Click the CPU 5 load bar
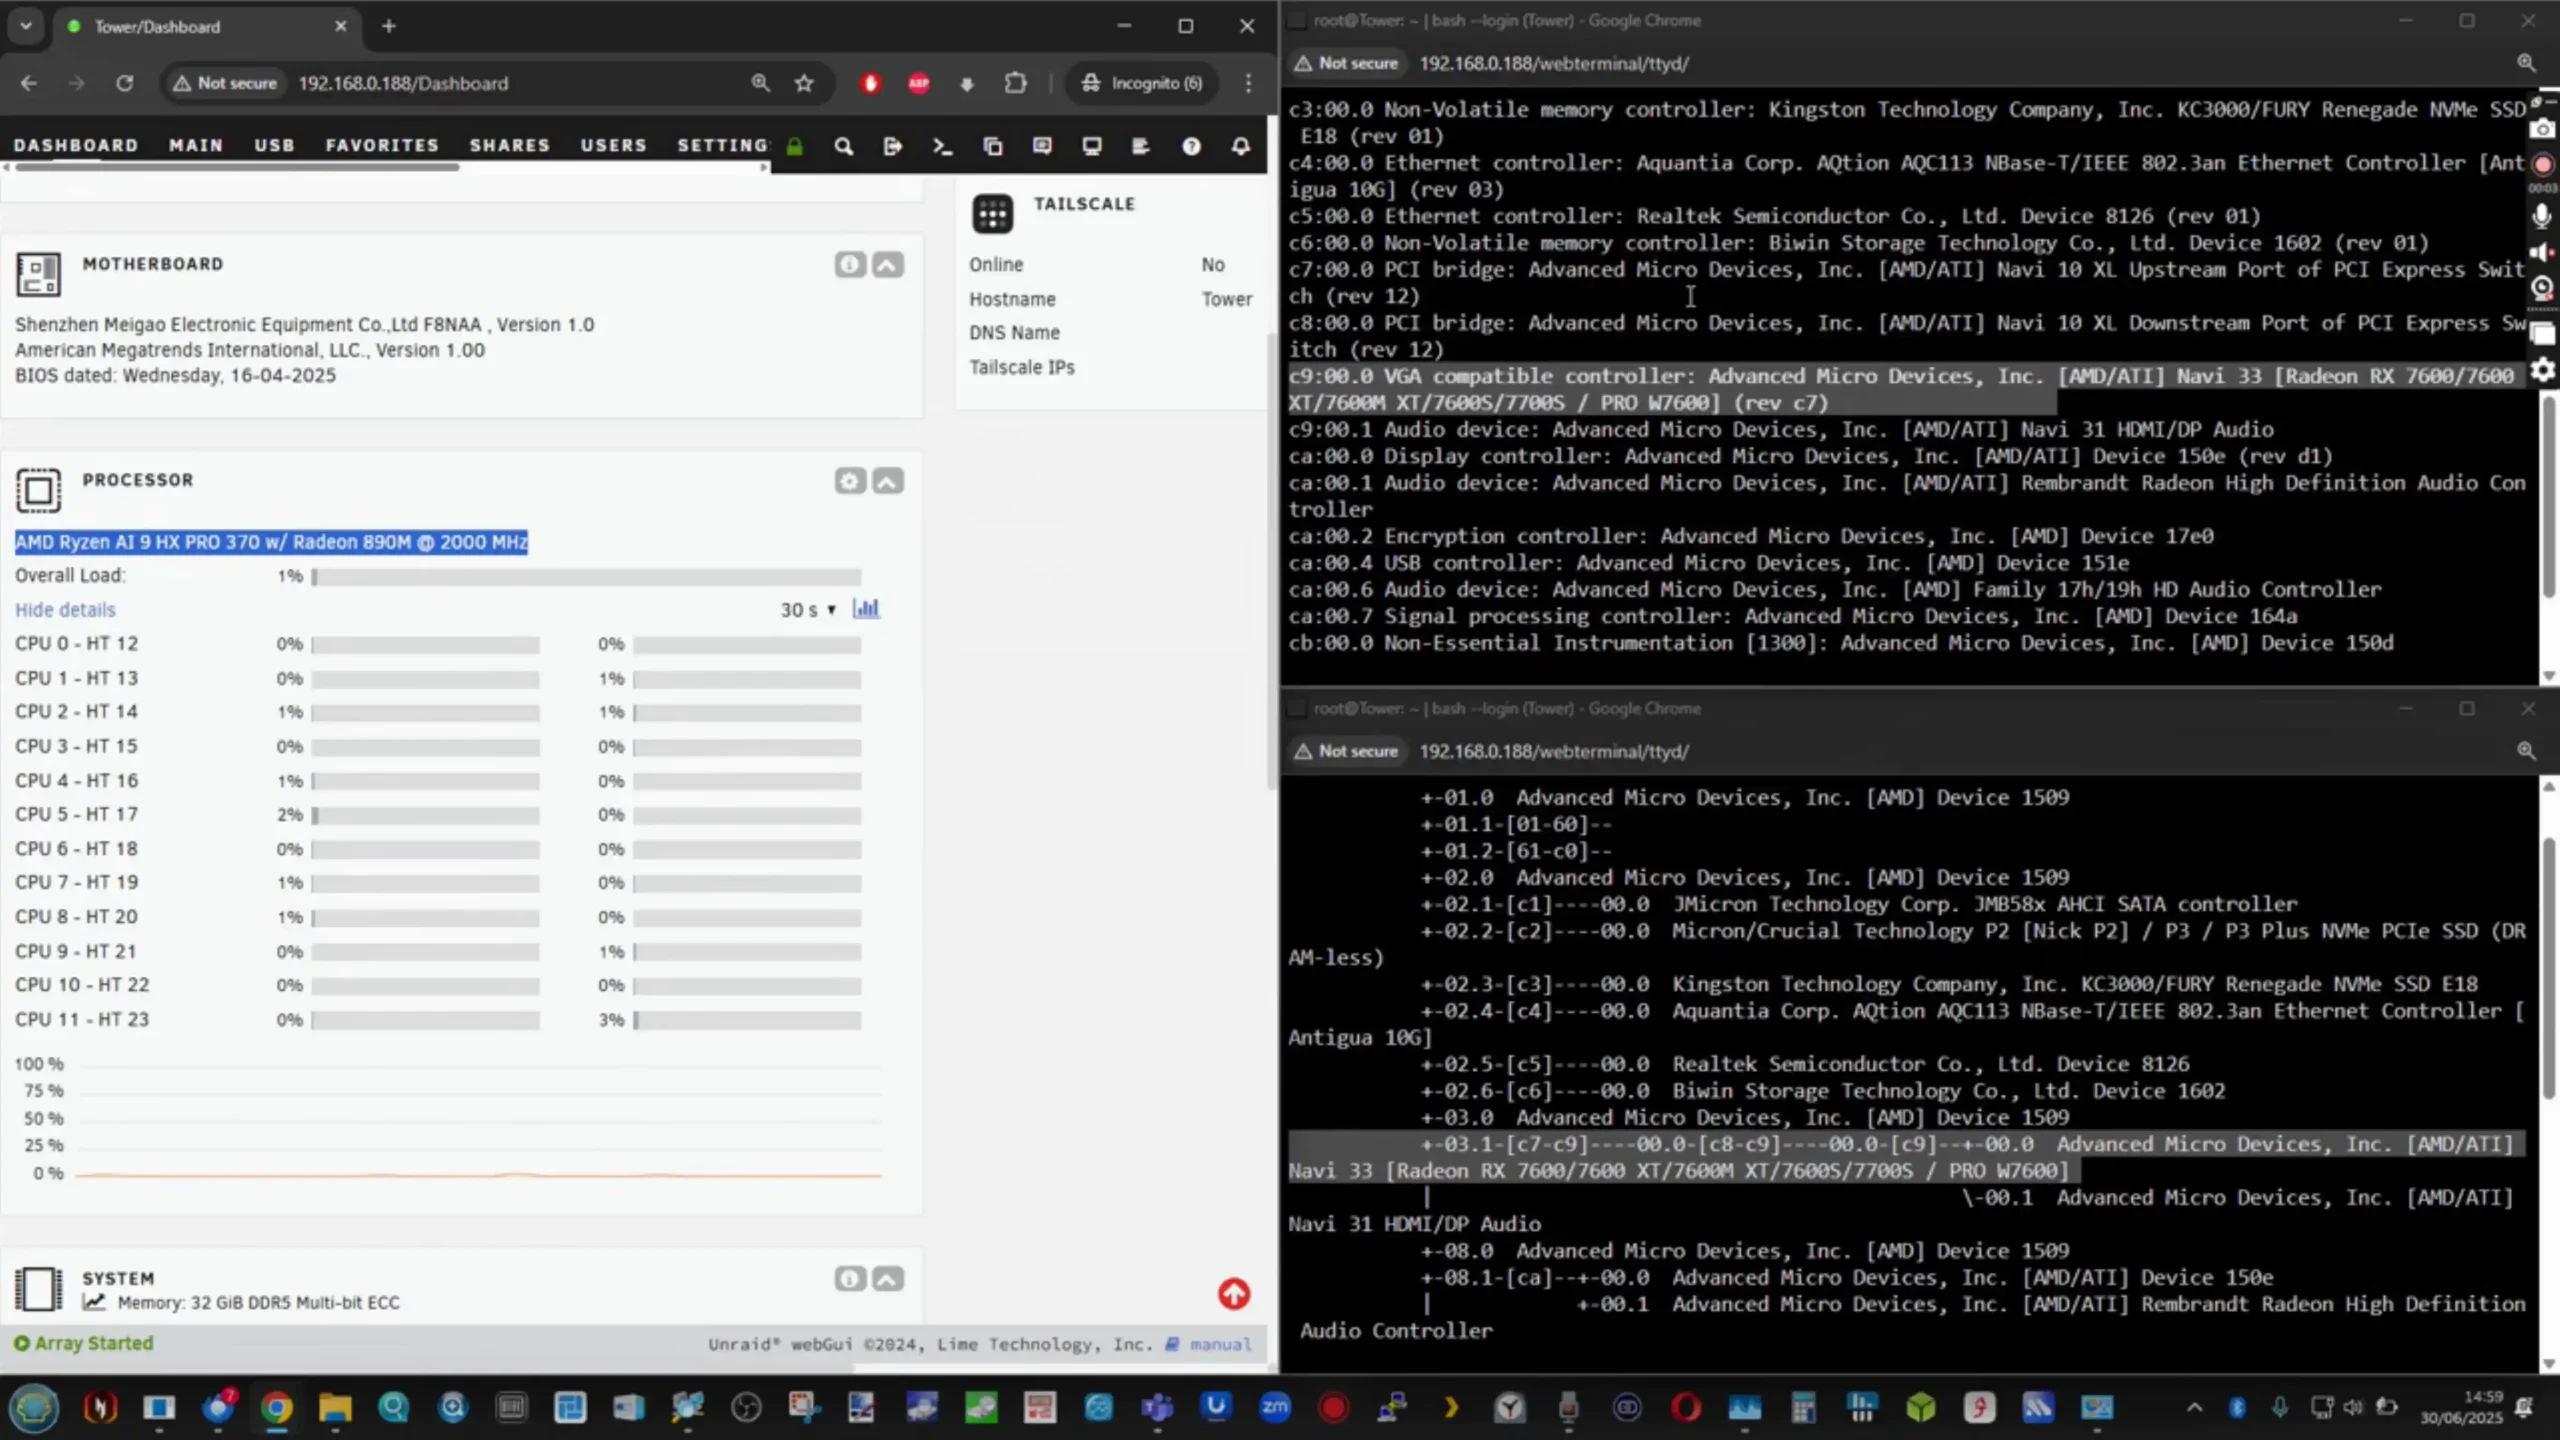 tap(425, 815)
